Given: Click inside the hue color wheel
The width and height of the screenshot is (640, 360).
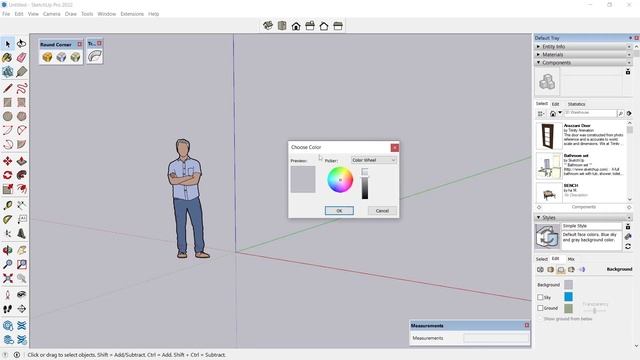Looking at the screenshot, I should pyautogui.click(x=340, y=180).
